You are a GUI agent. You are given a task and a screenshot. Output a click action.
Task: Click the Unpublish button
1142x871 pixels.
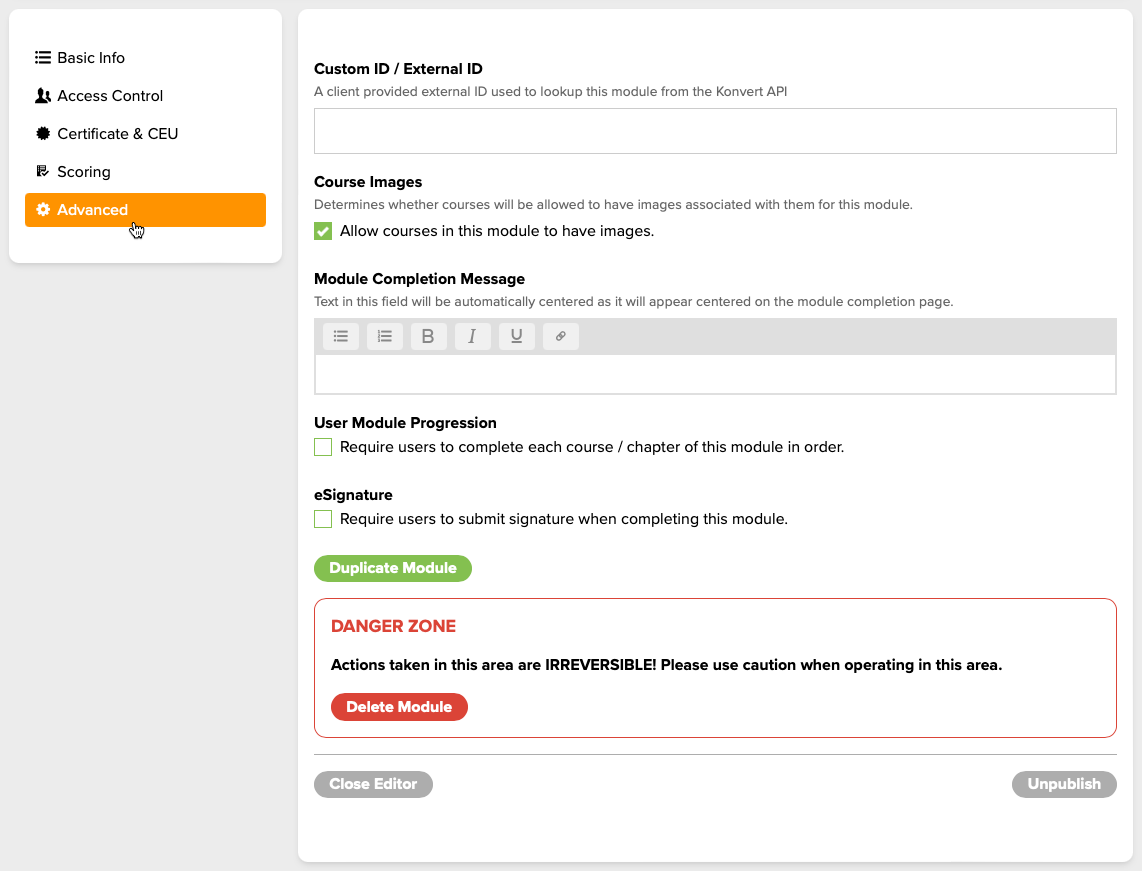[x=1064, y=784]
